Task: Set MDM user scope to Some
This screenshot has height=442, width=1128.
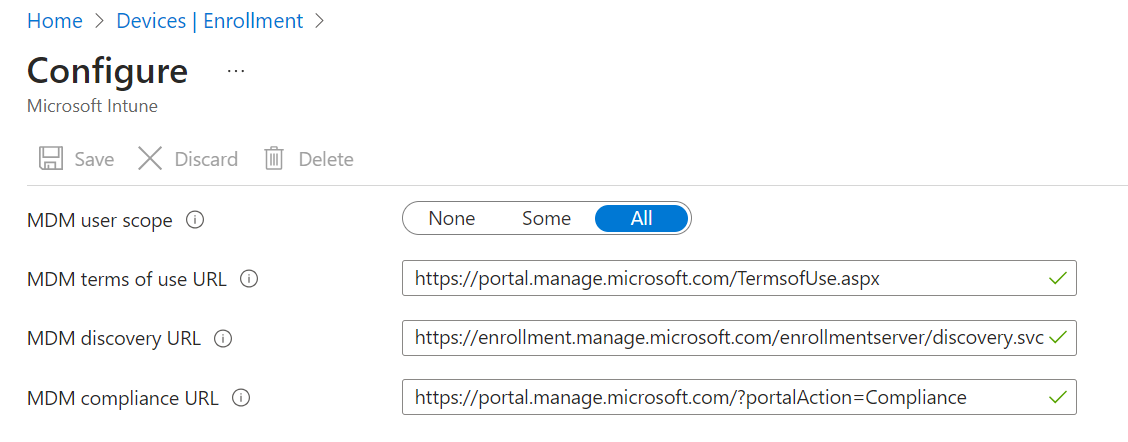Action: pos(546,219)
